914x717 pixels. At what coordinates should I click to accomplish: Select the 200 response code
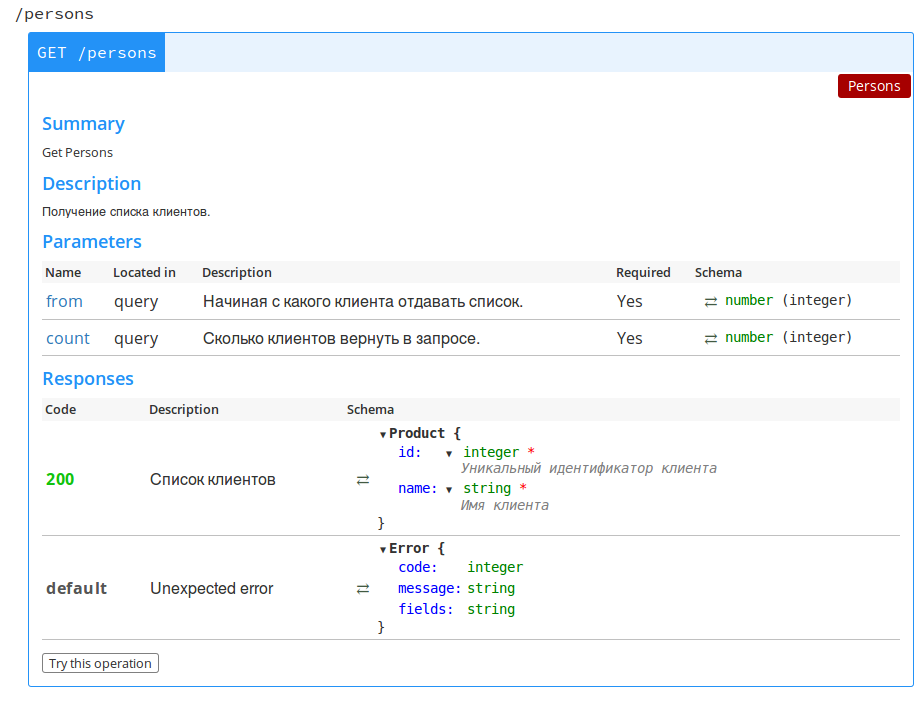click(59, 479)
